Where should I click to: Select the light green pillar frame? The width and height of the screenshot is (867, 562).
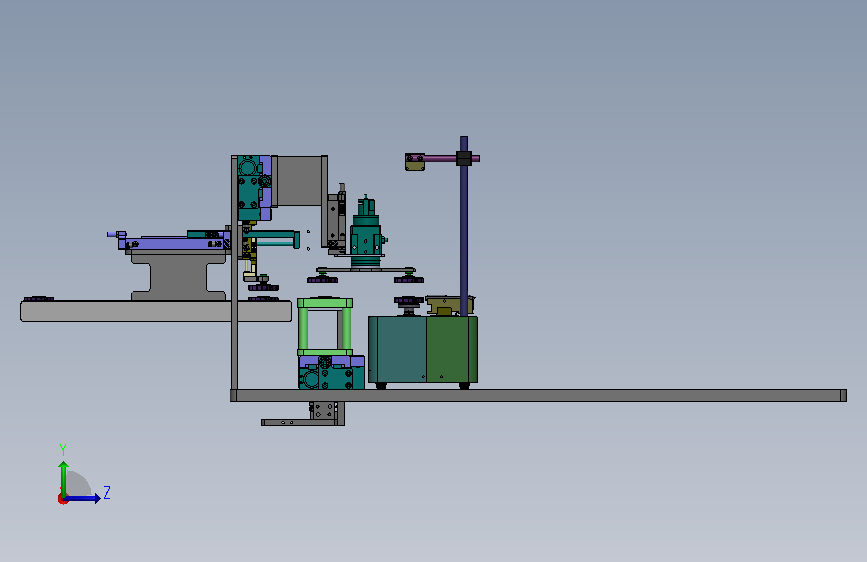[325, 327]
